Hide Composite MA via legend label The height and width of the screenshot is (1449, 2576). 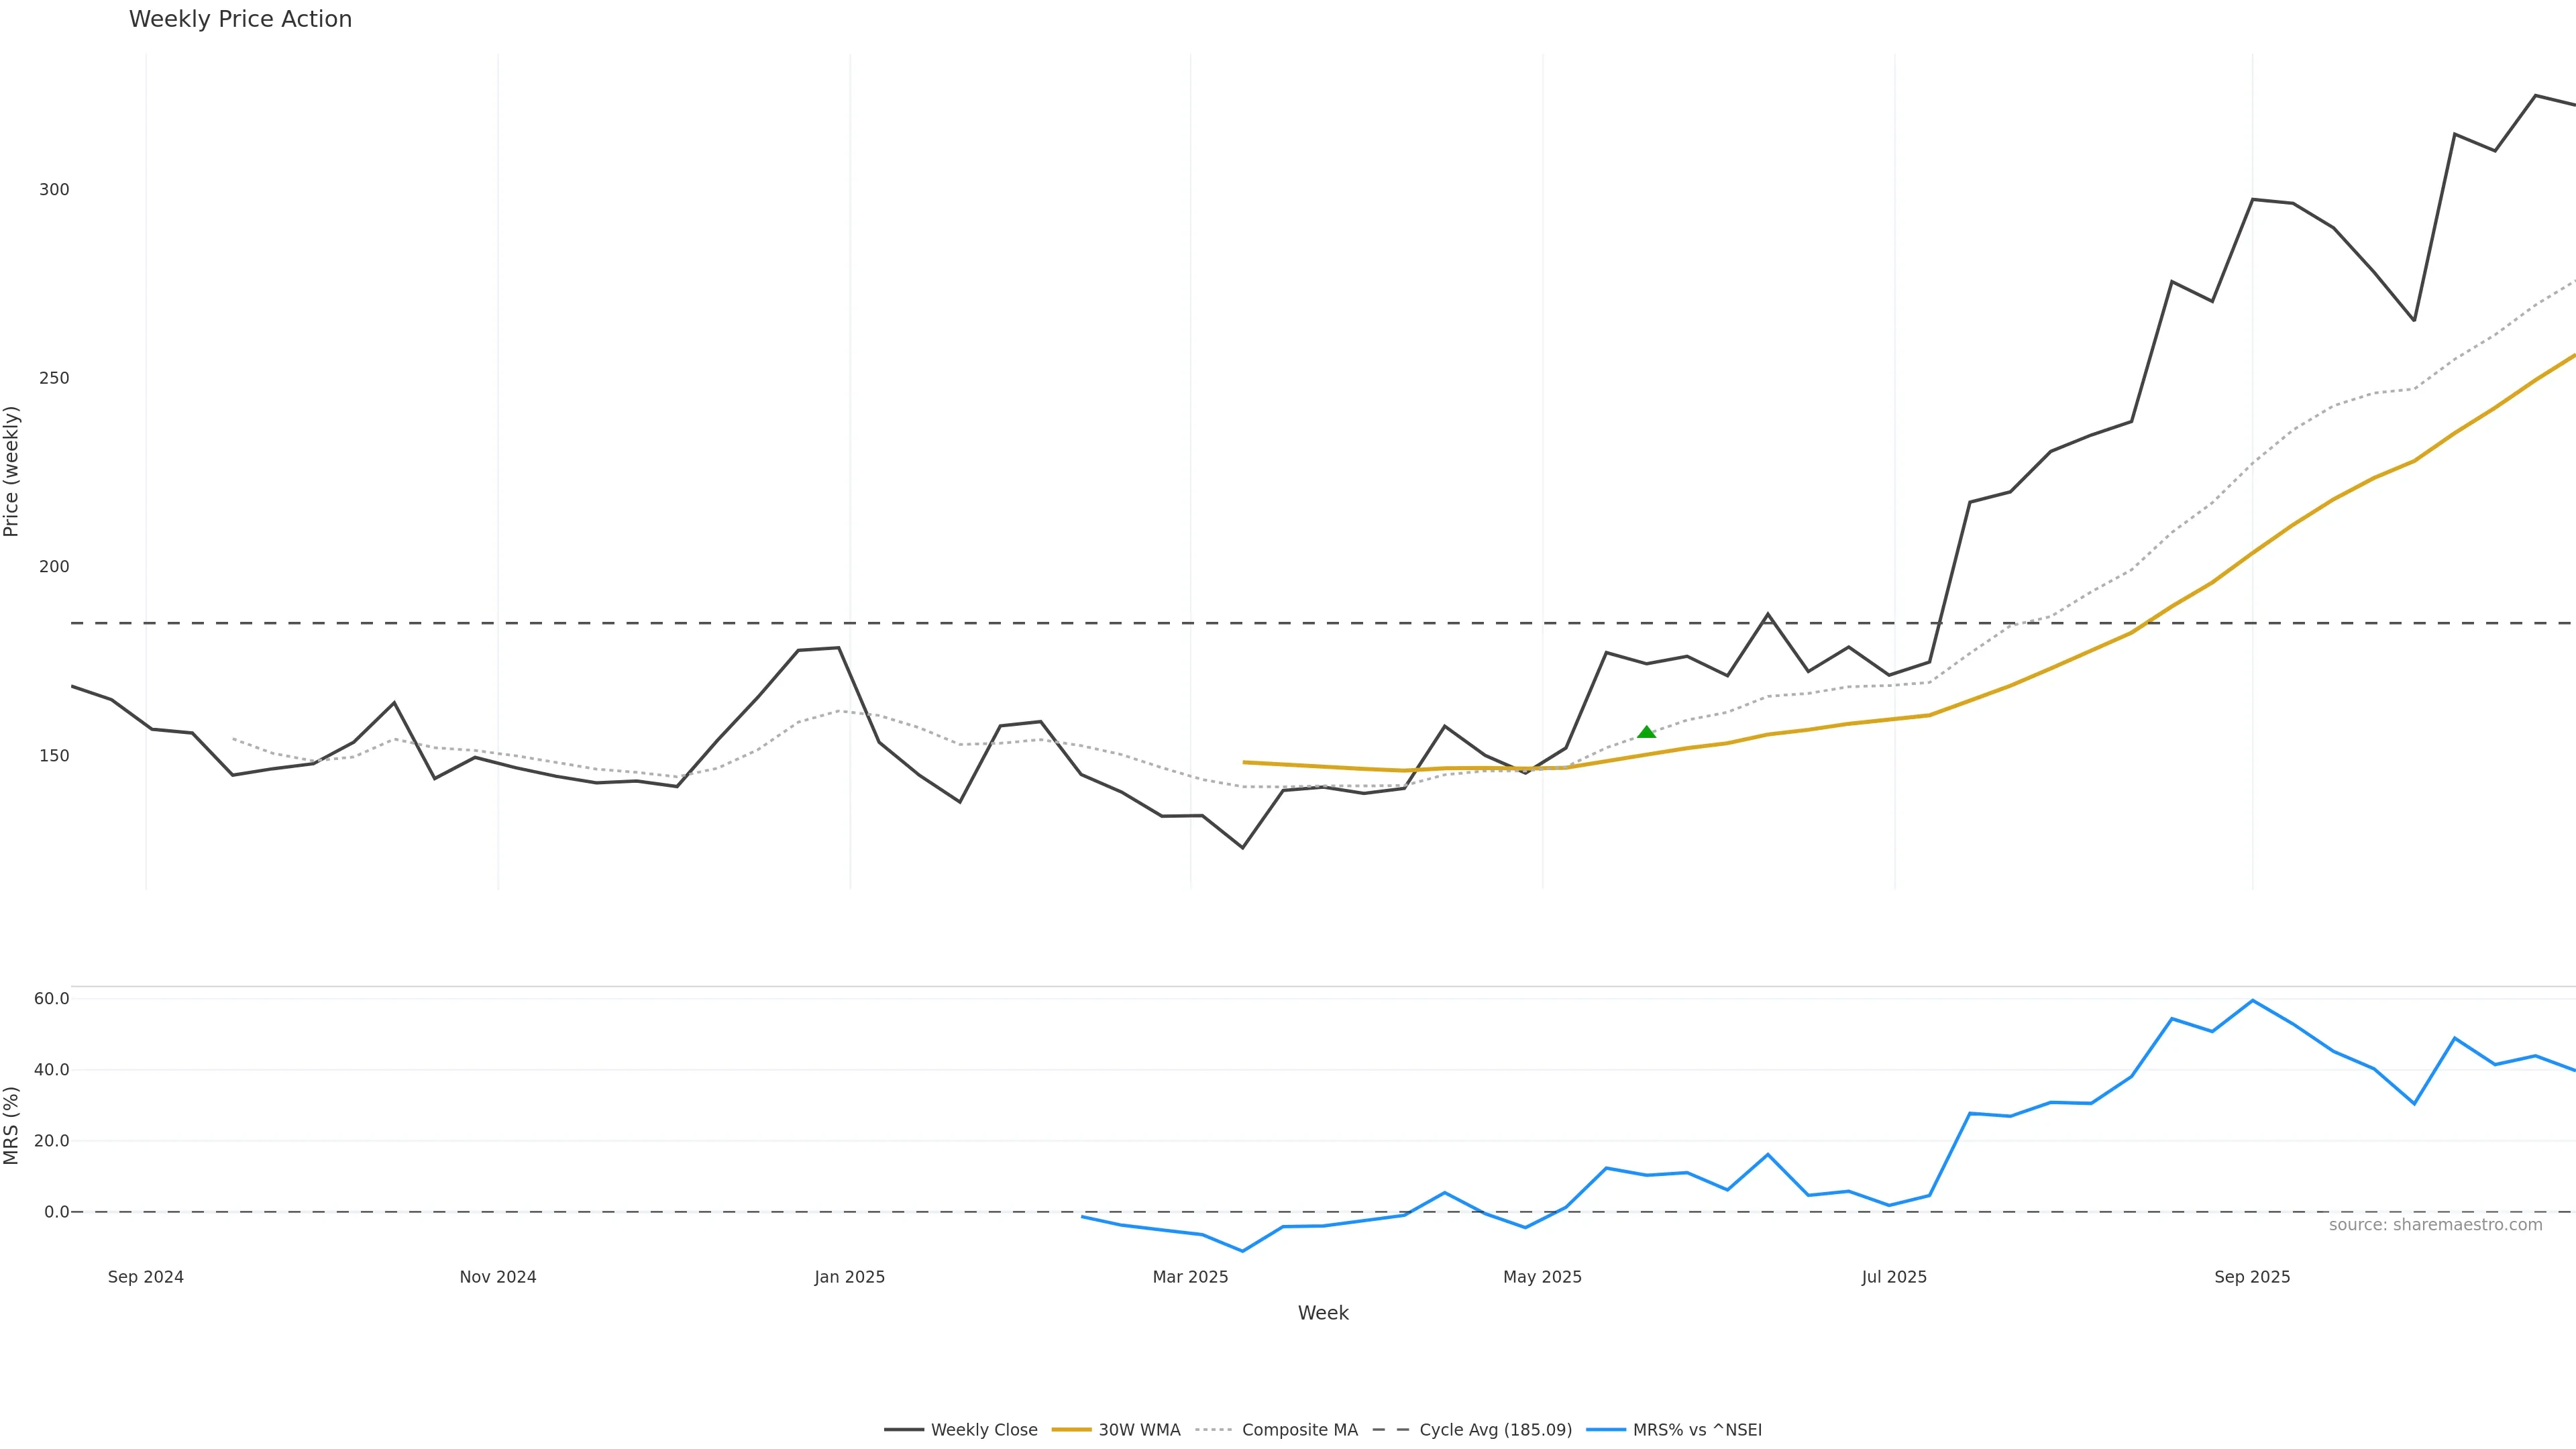1299,1430
